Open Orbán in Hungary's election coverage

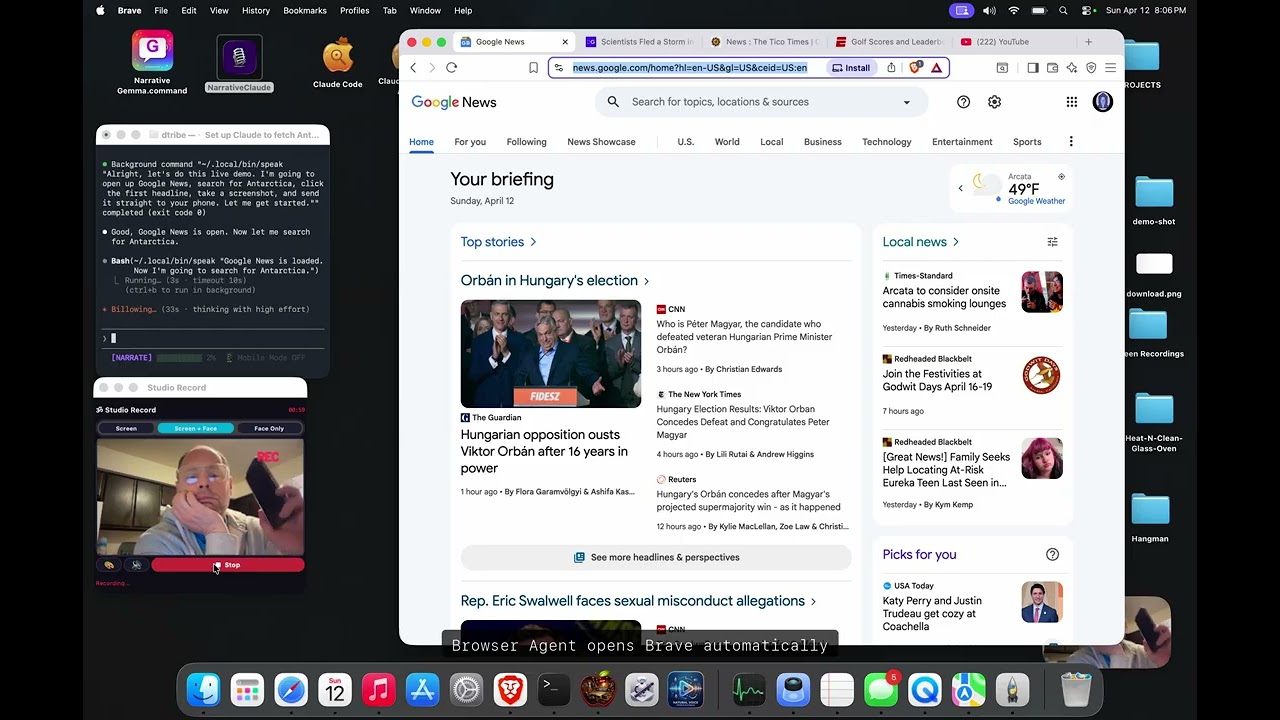point(555,281)
